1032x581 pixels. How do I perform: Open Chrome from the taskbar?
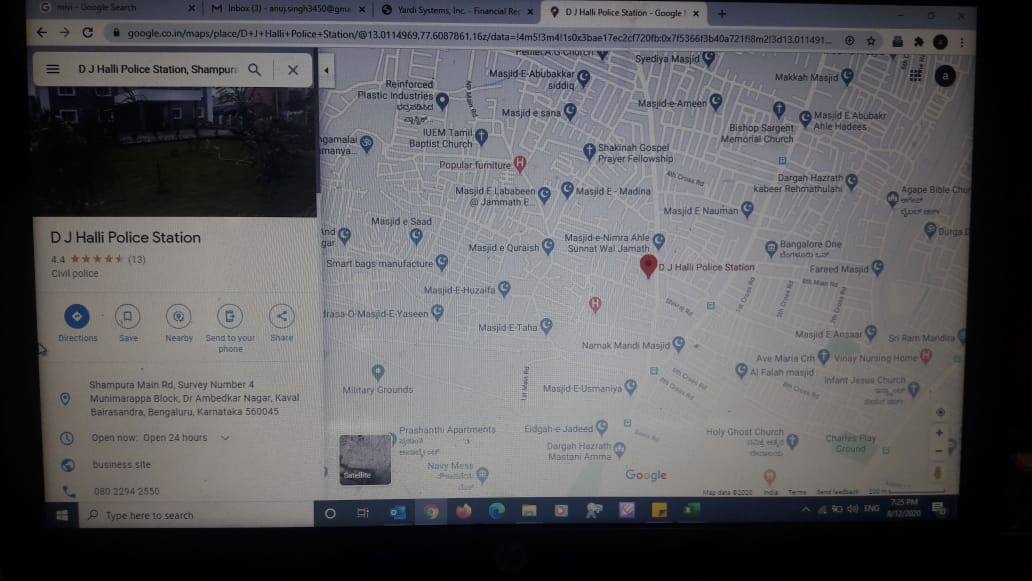[430, 511]
